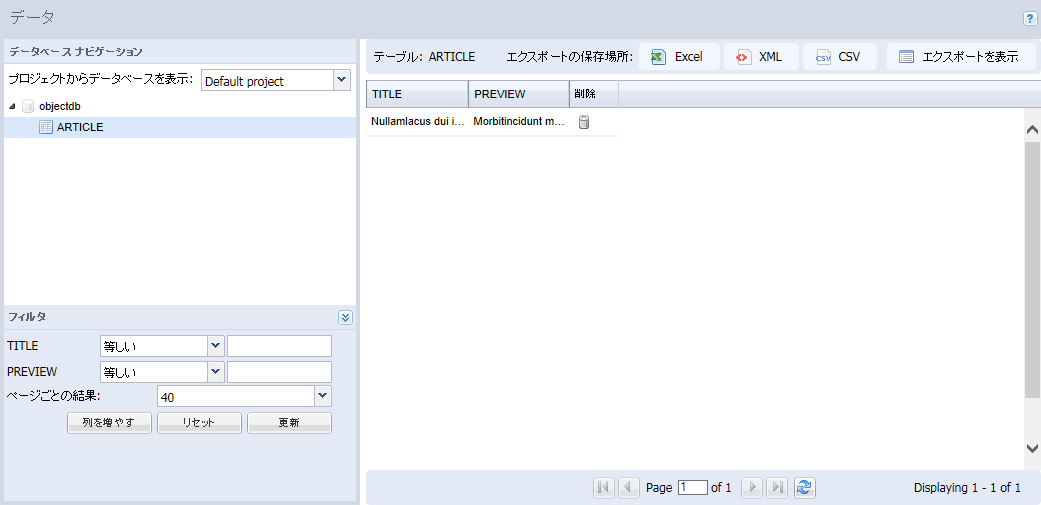Image resolution: width=1041 pixels, height=505 pixels.
Task: Go to the first page icon
Action: pyautogui.click(x=603, y=487)
